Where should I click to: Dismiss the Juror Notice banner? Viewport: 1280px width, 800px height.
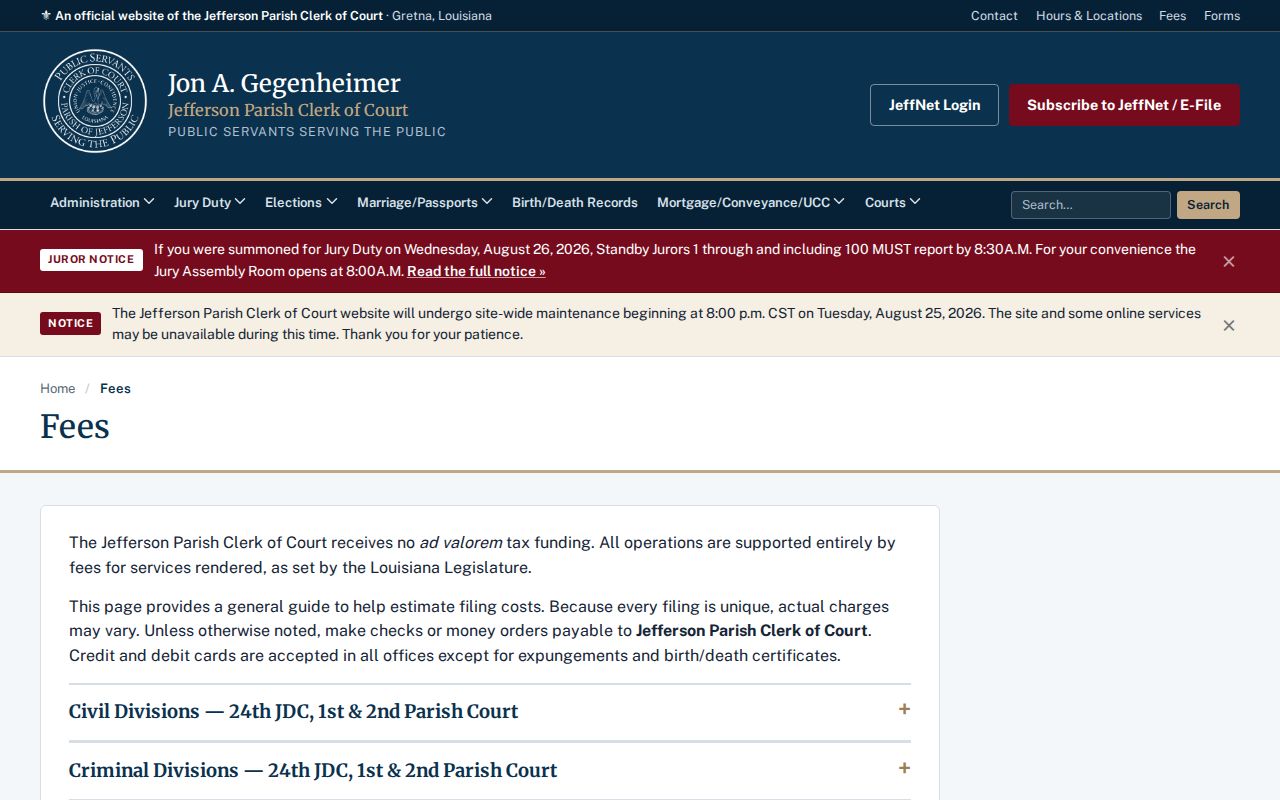1229,261
